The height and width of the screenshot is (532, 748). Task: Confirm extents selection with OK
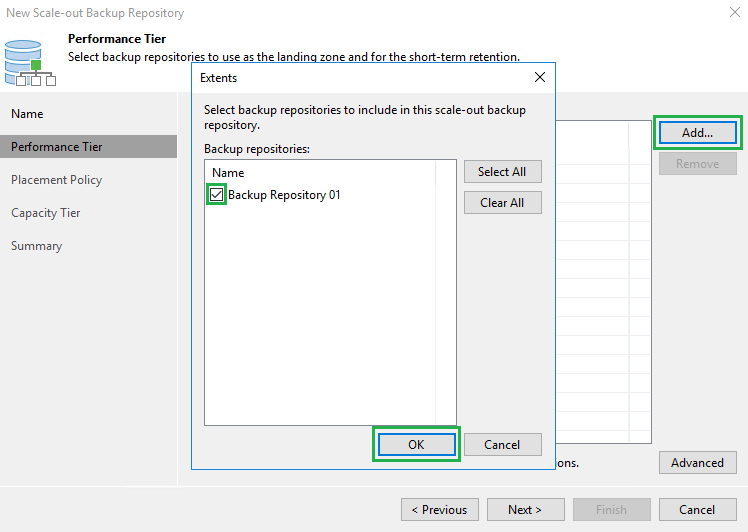416,445
